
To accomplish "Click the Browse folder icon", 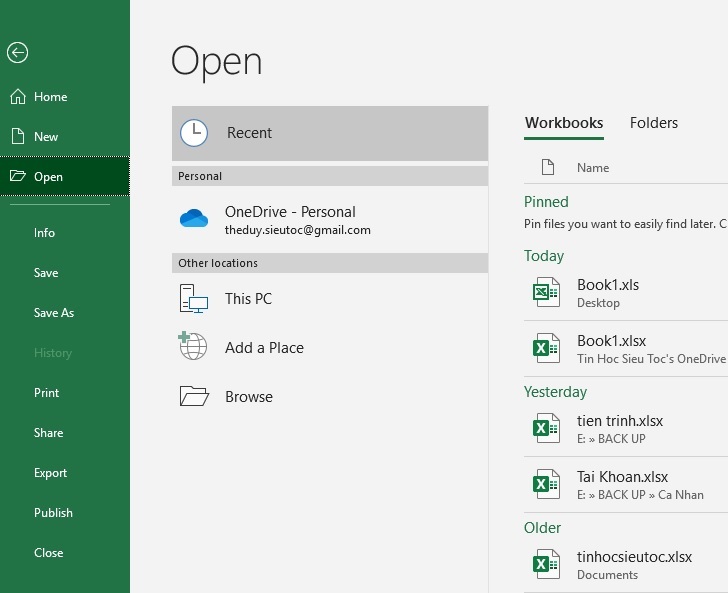I will [194, 396].
